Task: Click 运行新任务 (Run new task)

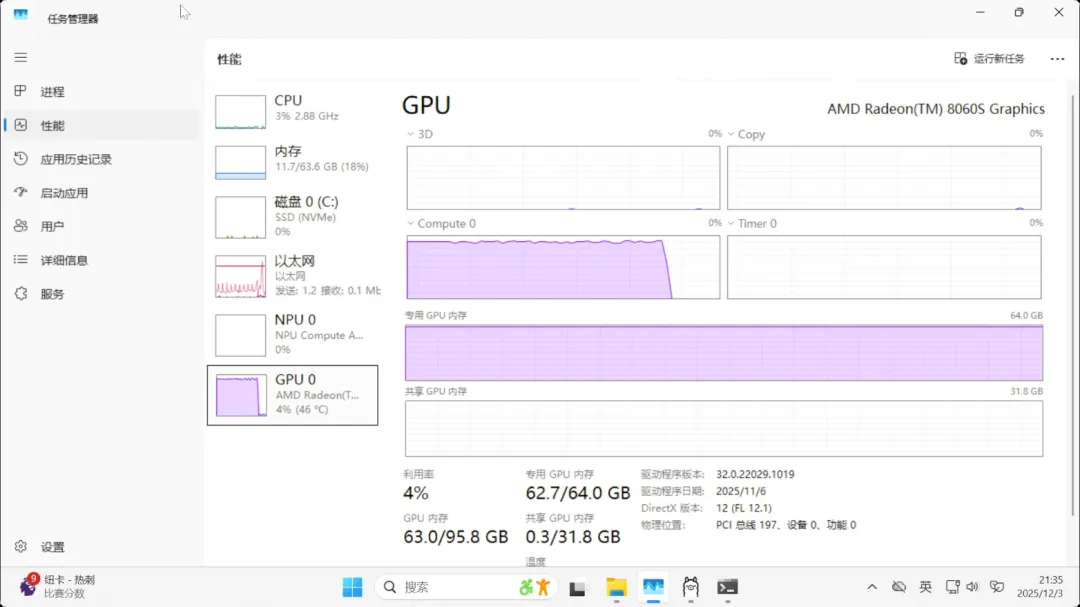Action: click(x=989, y=59)
